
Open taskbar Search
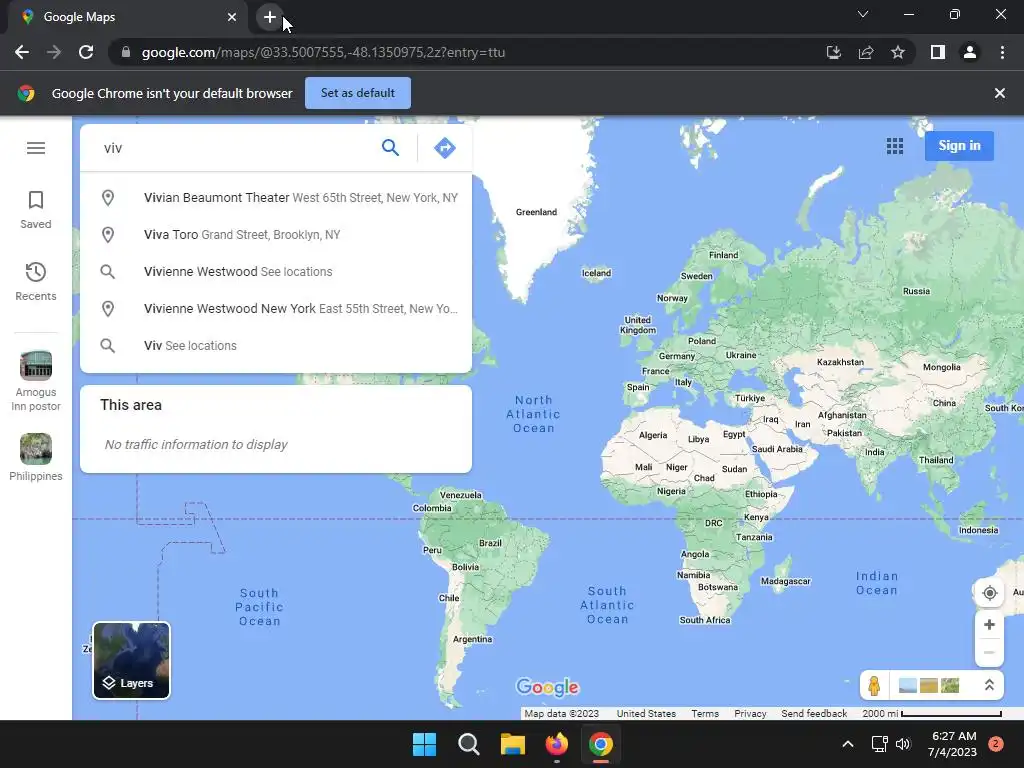[x=468, y=744]
